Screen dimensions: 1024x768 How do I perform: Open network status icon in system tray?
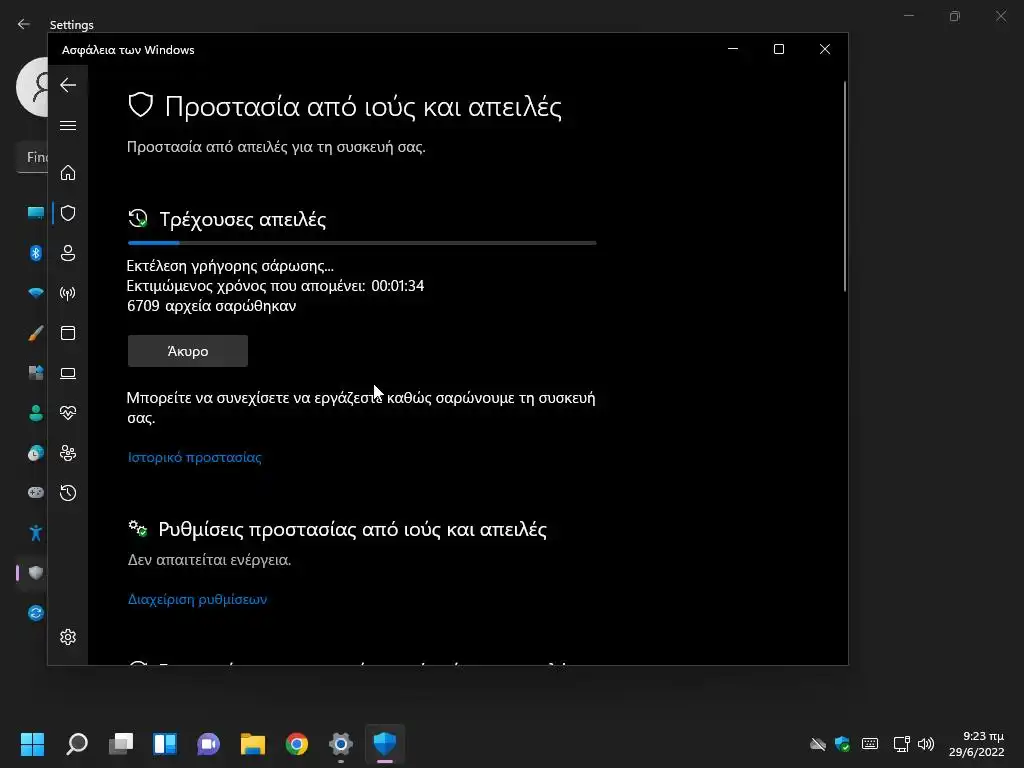(901, 744)
